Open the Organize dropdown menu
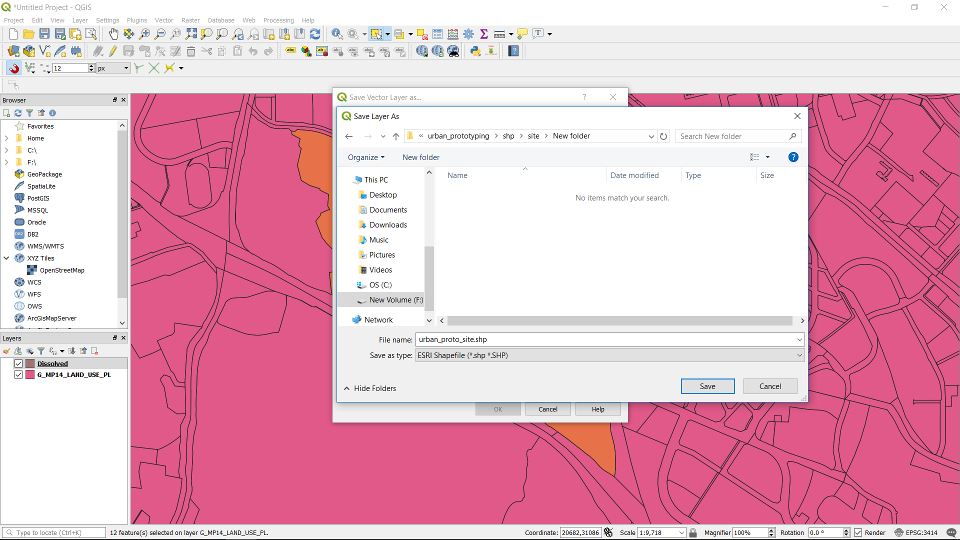Viewport: 960px width, 540px height. [x=366, y=157]
